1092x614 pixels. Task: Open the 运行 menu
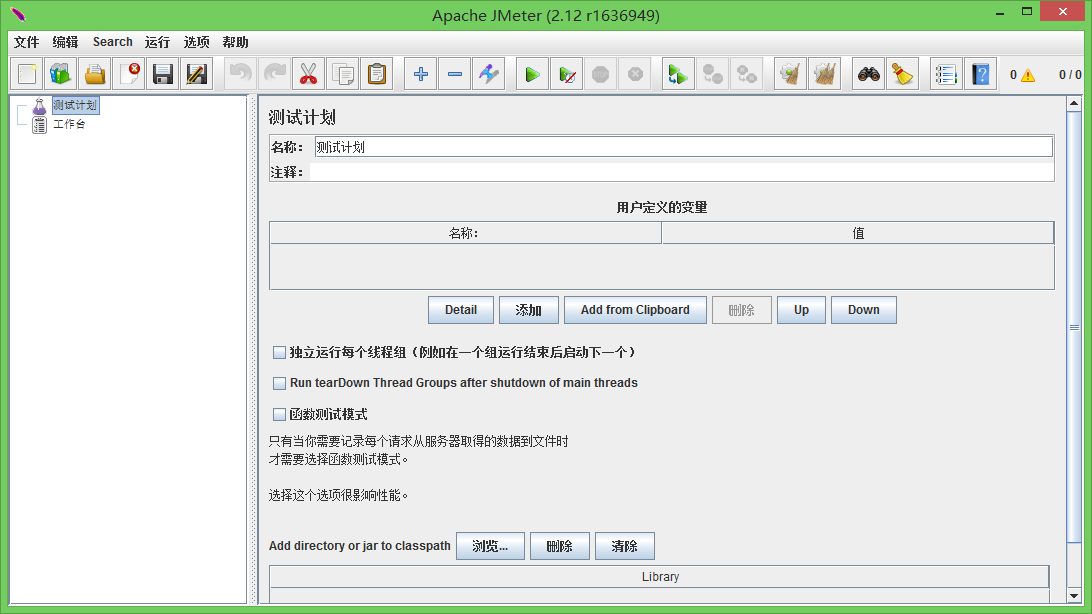(157, 42)
